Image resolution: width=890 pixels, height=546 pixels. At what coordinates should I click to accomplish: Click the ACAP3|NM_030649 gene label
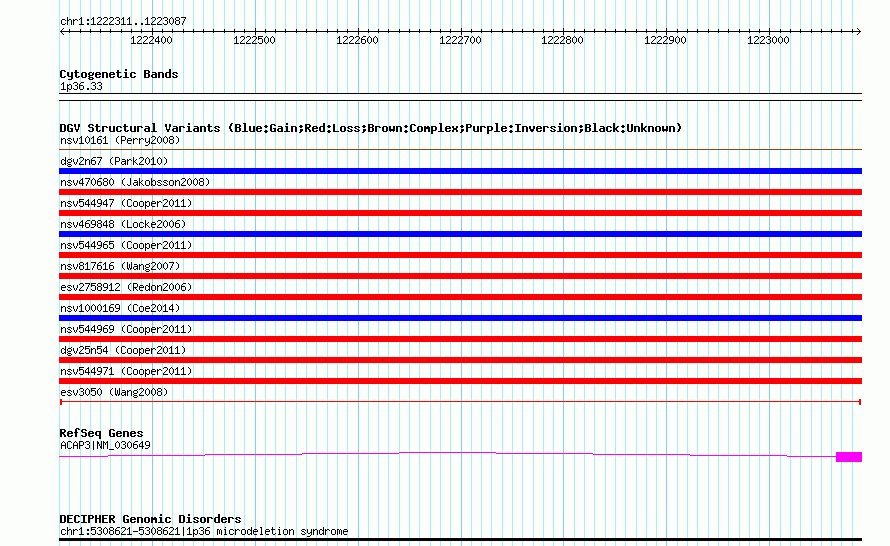click(105, 446)
